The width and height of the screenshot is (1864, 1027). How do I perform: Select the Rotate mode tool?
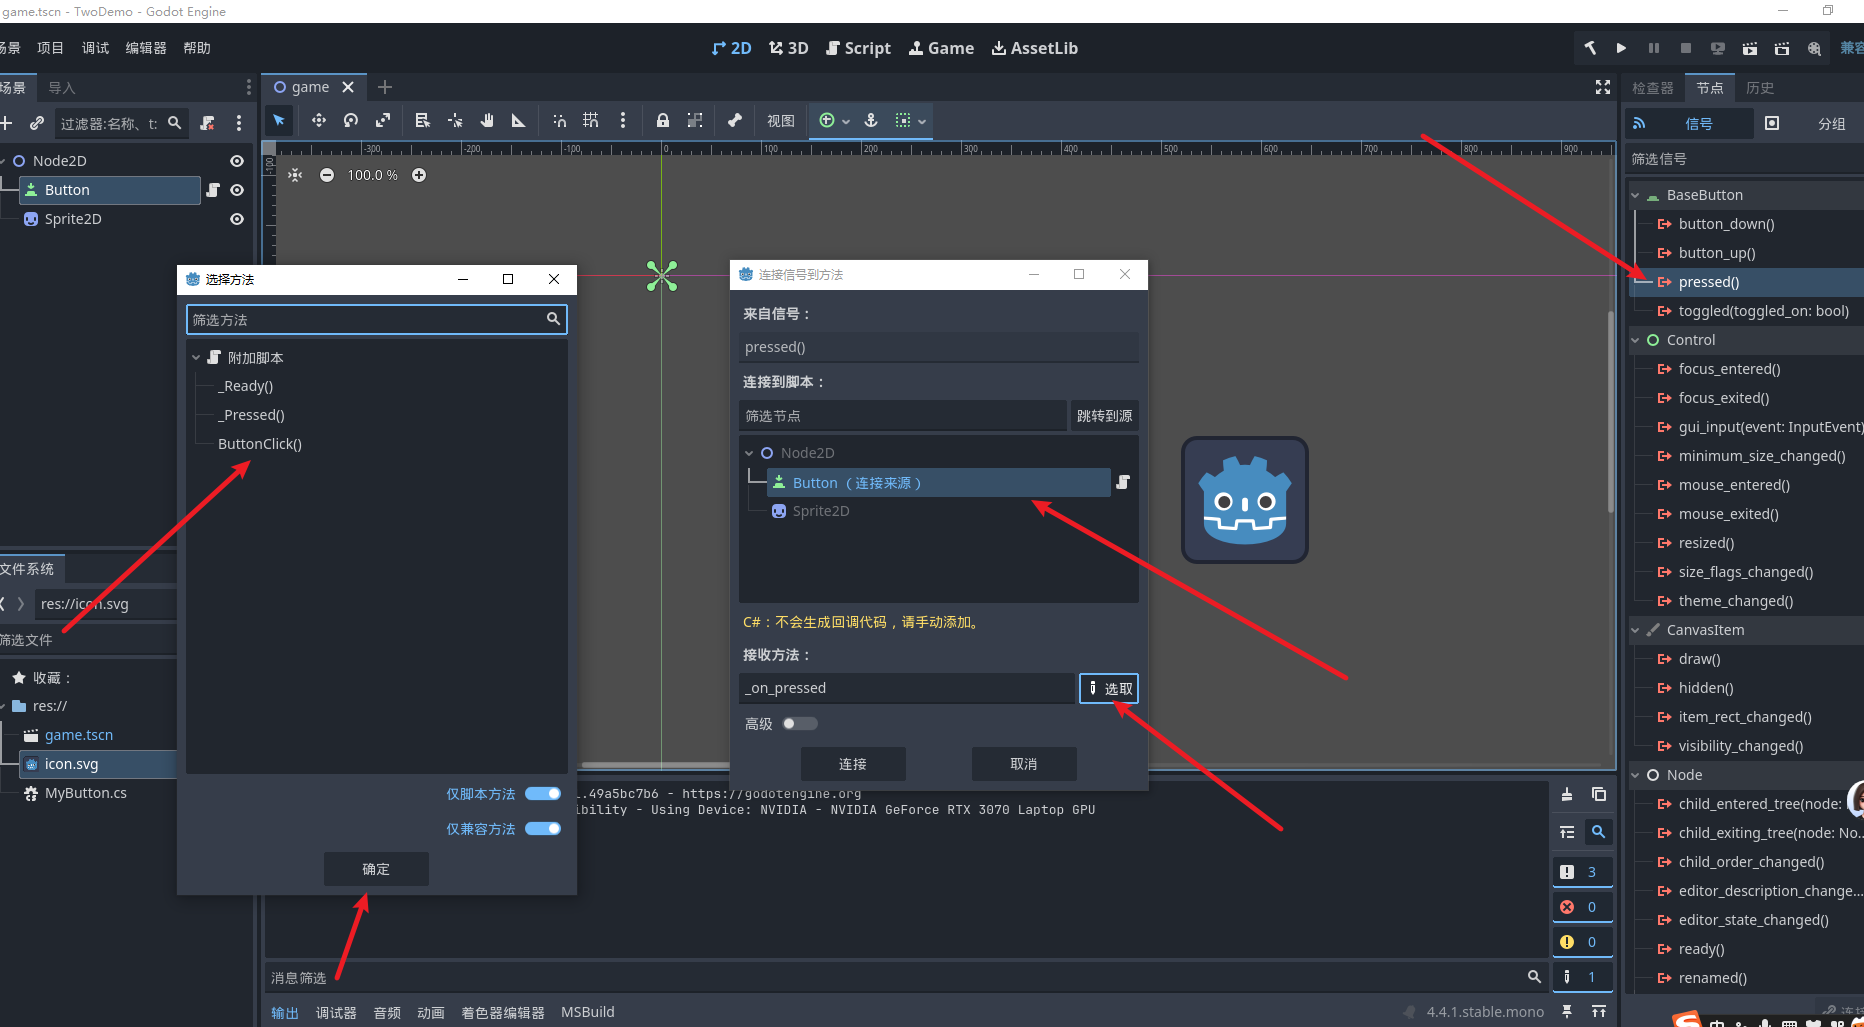click(351, 121)
